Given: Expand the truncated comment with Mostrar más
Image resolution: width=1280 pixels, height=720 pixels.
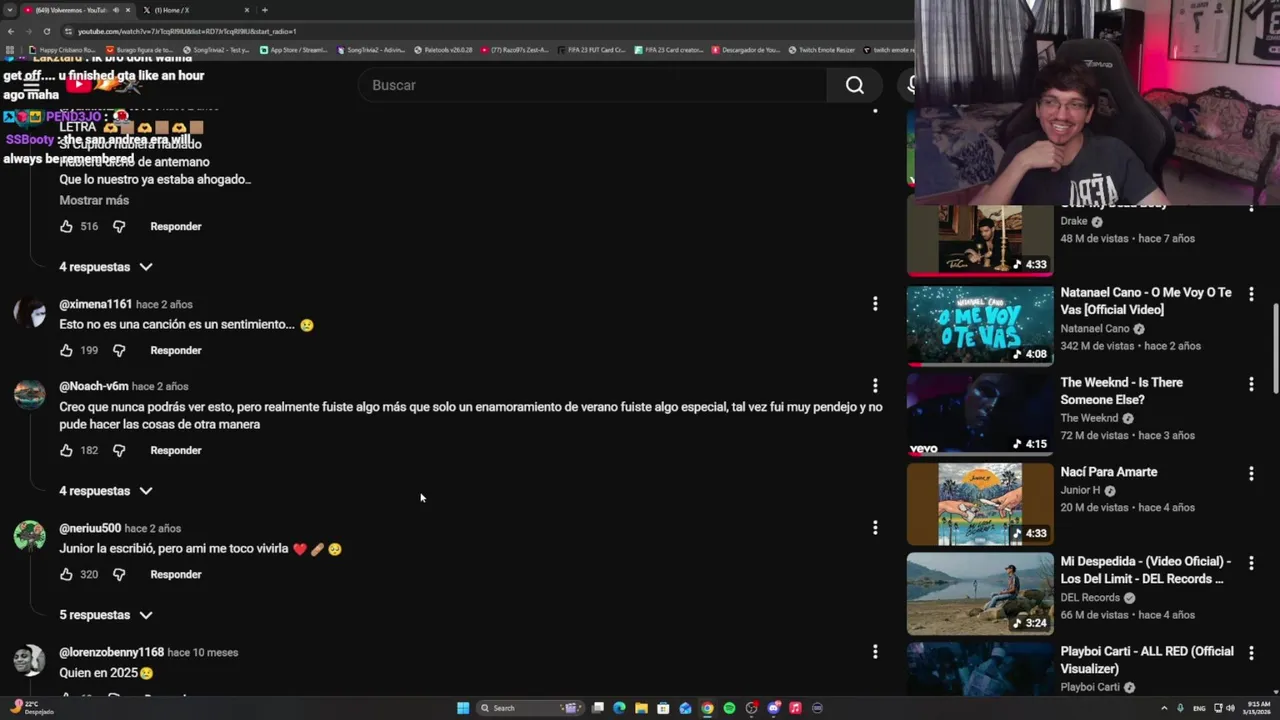Looking at the screenshot, I should point(94,200).
